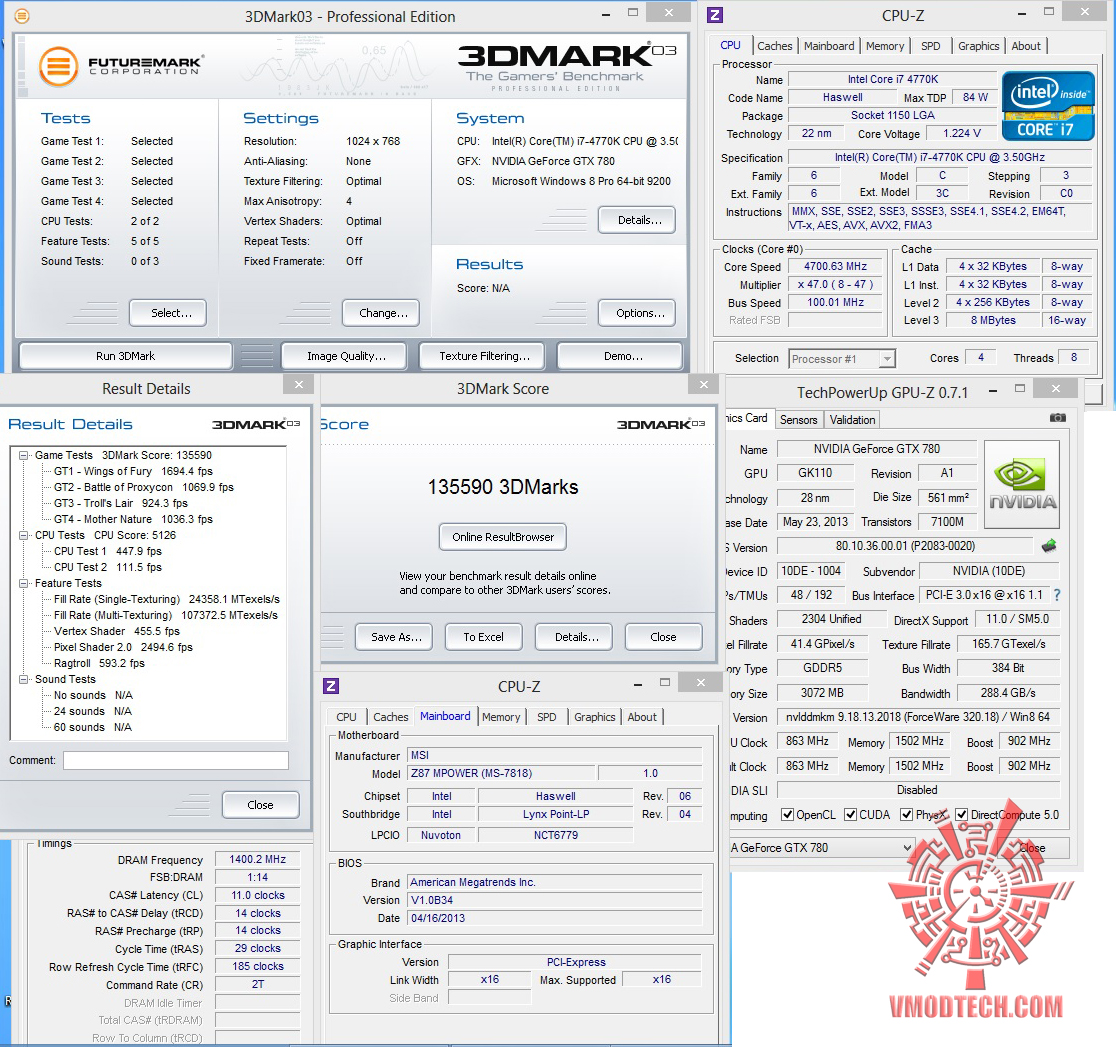Image resolution: width=1116 pixels, height=1047 pixels.
Task: Click the DRAM Frequency 1400.2 MHz value
Action: click(x=257, y=859)
